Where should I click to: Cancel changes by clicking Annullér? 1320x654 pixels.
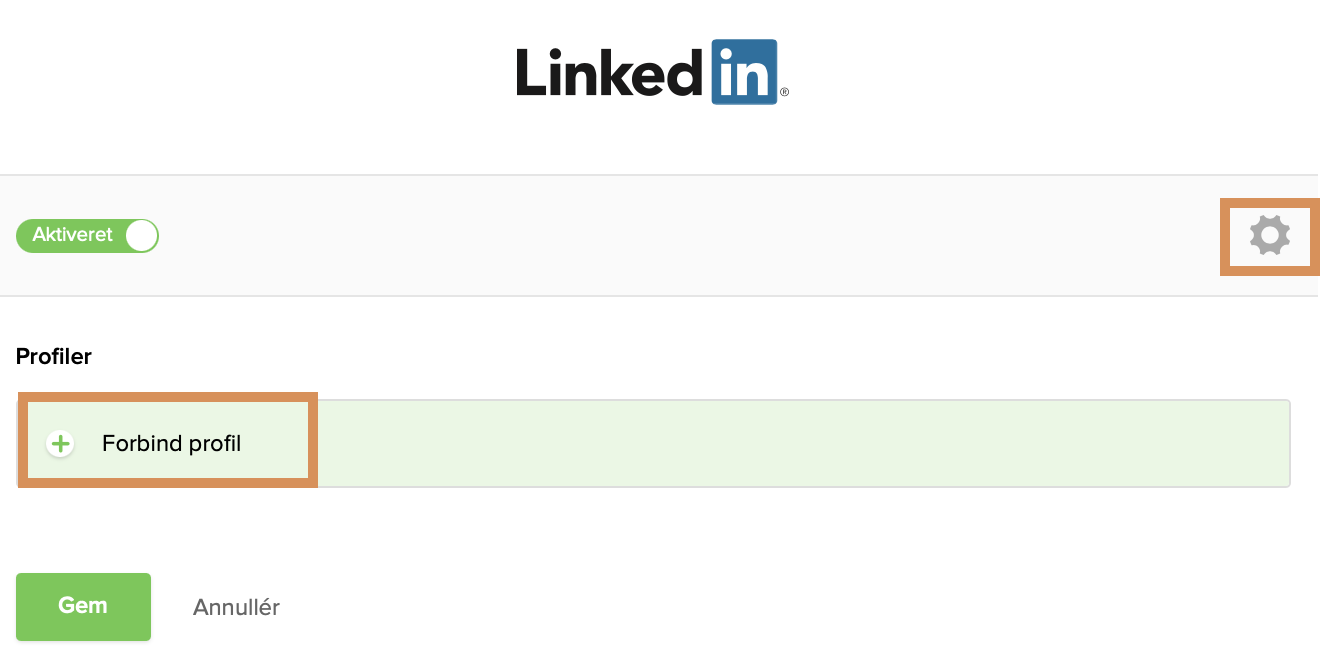pyautogui.click(x=236, y=606)
